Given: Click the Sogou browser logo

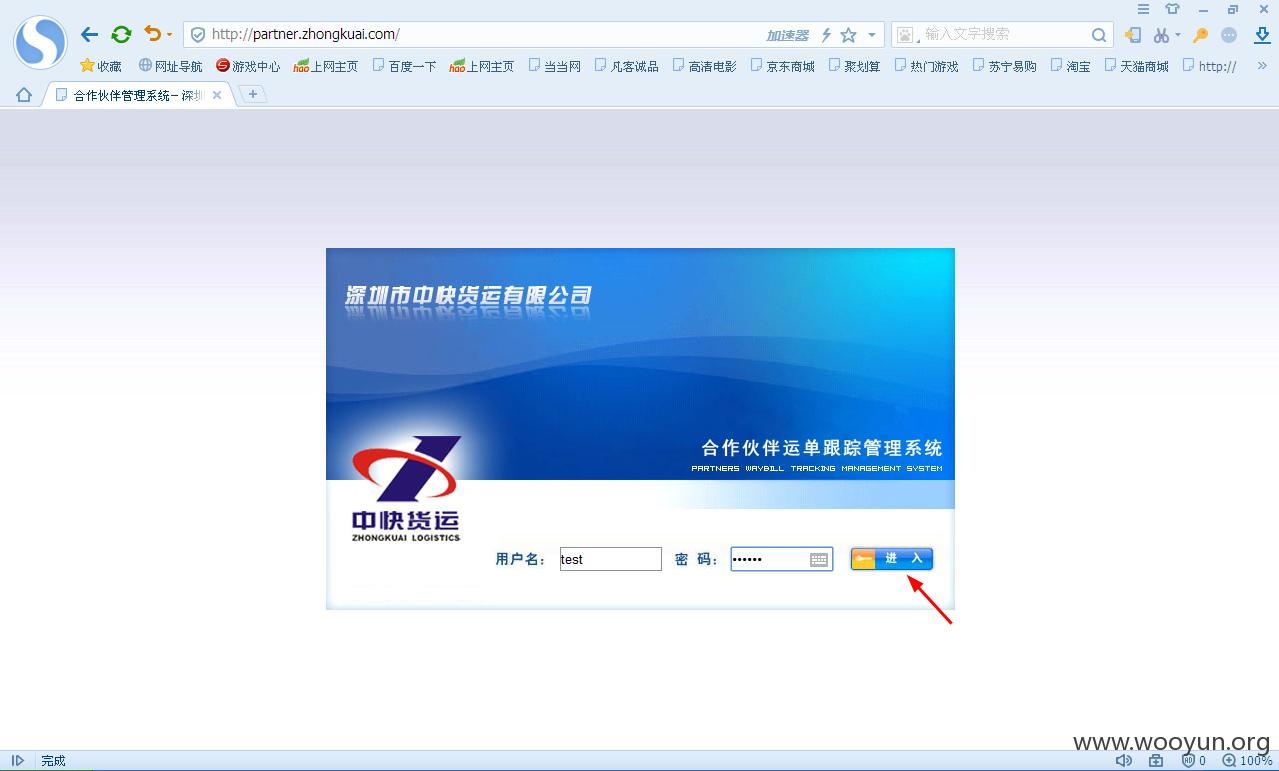Looking at the screenshot, I should (40, 42).
